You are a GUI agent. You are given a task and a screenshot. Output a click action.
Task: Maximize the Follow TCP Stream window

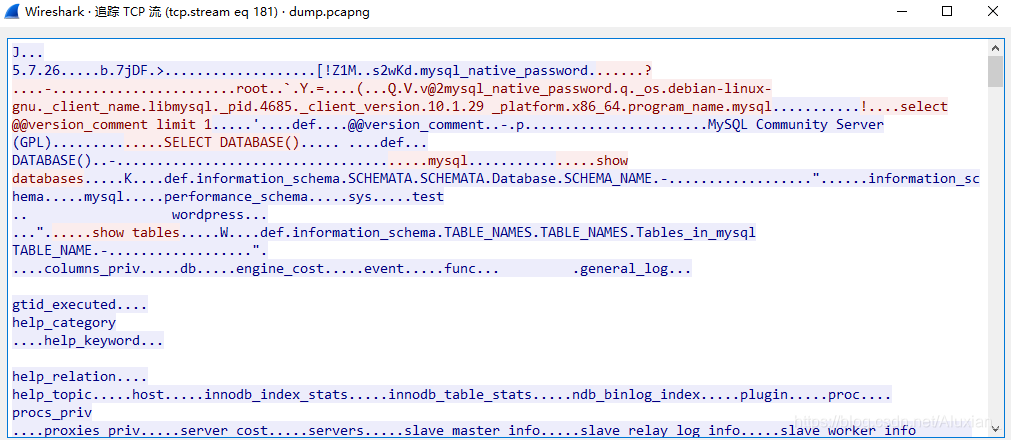coord(947,12)
